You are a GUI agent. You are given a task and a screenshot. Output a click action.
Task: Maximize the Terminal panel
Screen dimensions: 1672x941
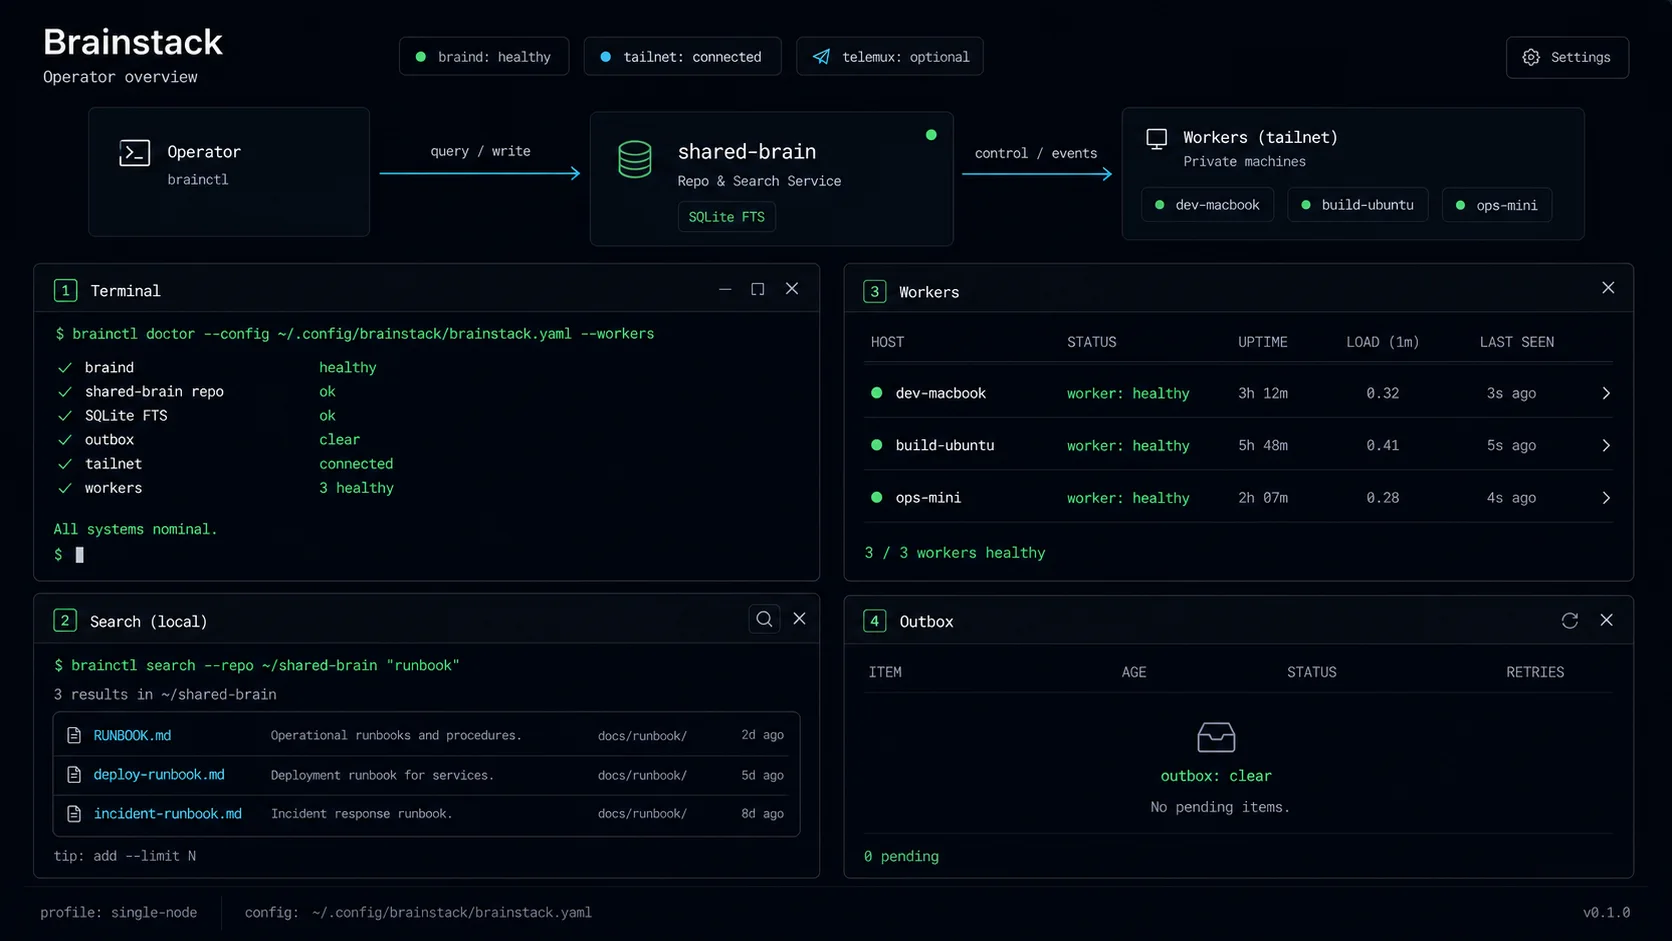pyautogui.click(x=758, y=289)
